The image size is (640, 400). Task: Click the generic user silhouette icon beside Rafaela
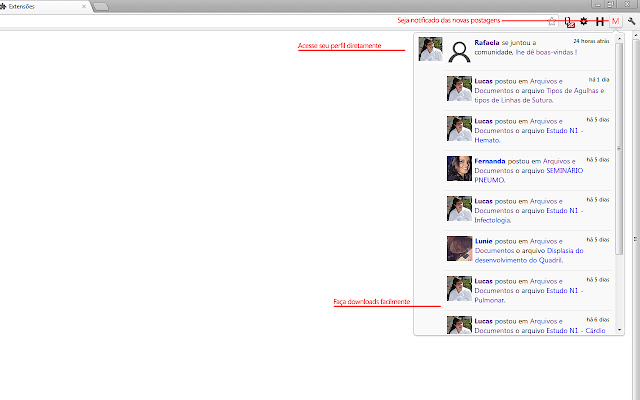click(459, 51)
